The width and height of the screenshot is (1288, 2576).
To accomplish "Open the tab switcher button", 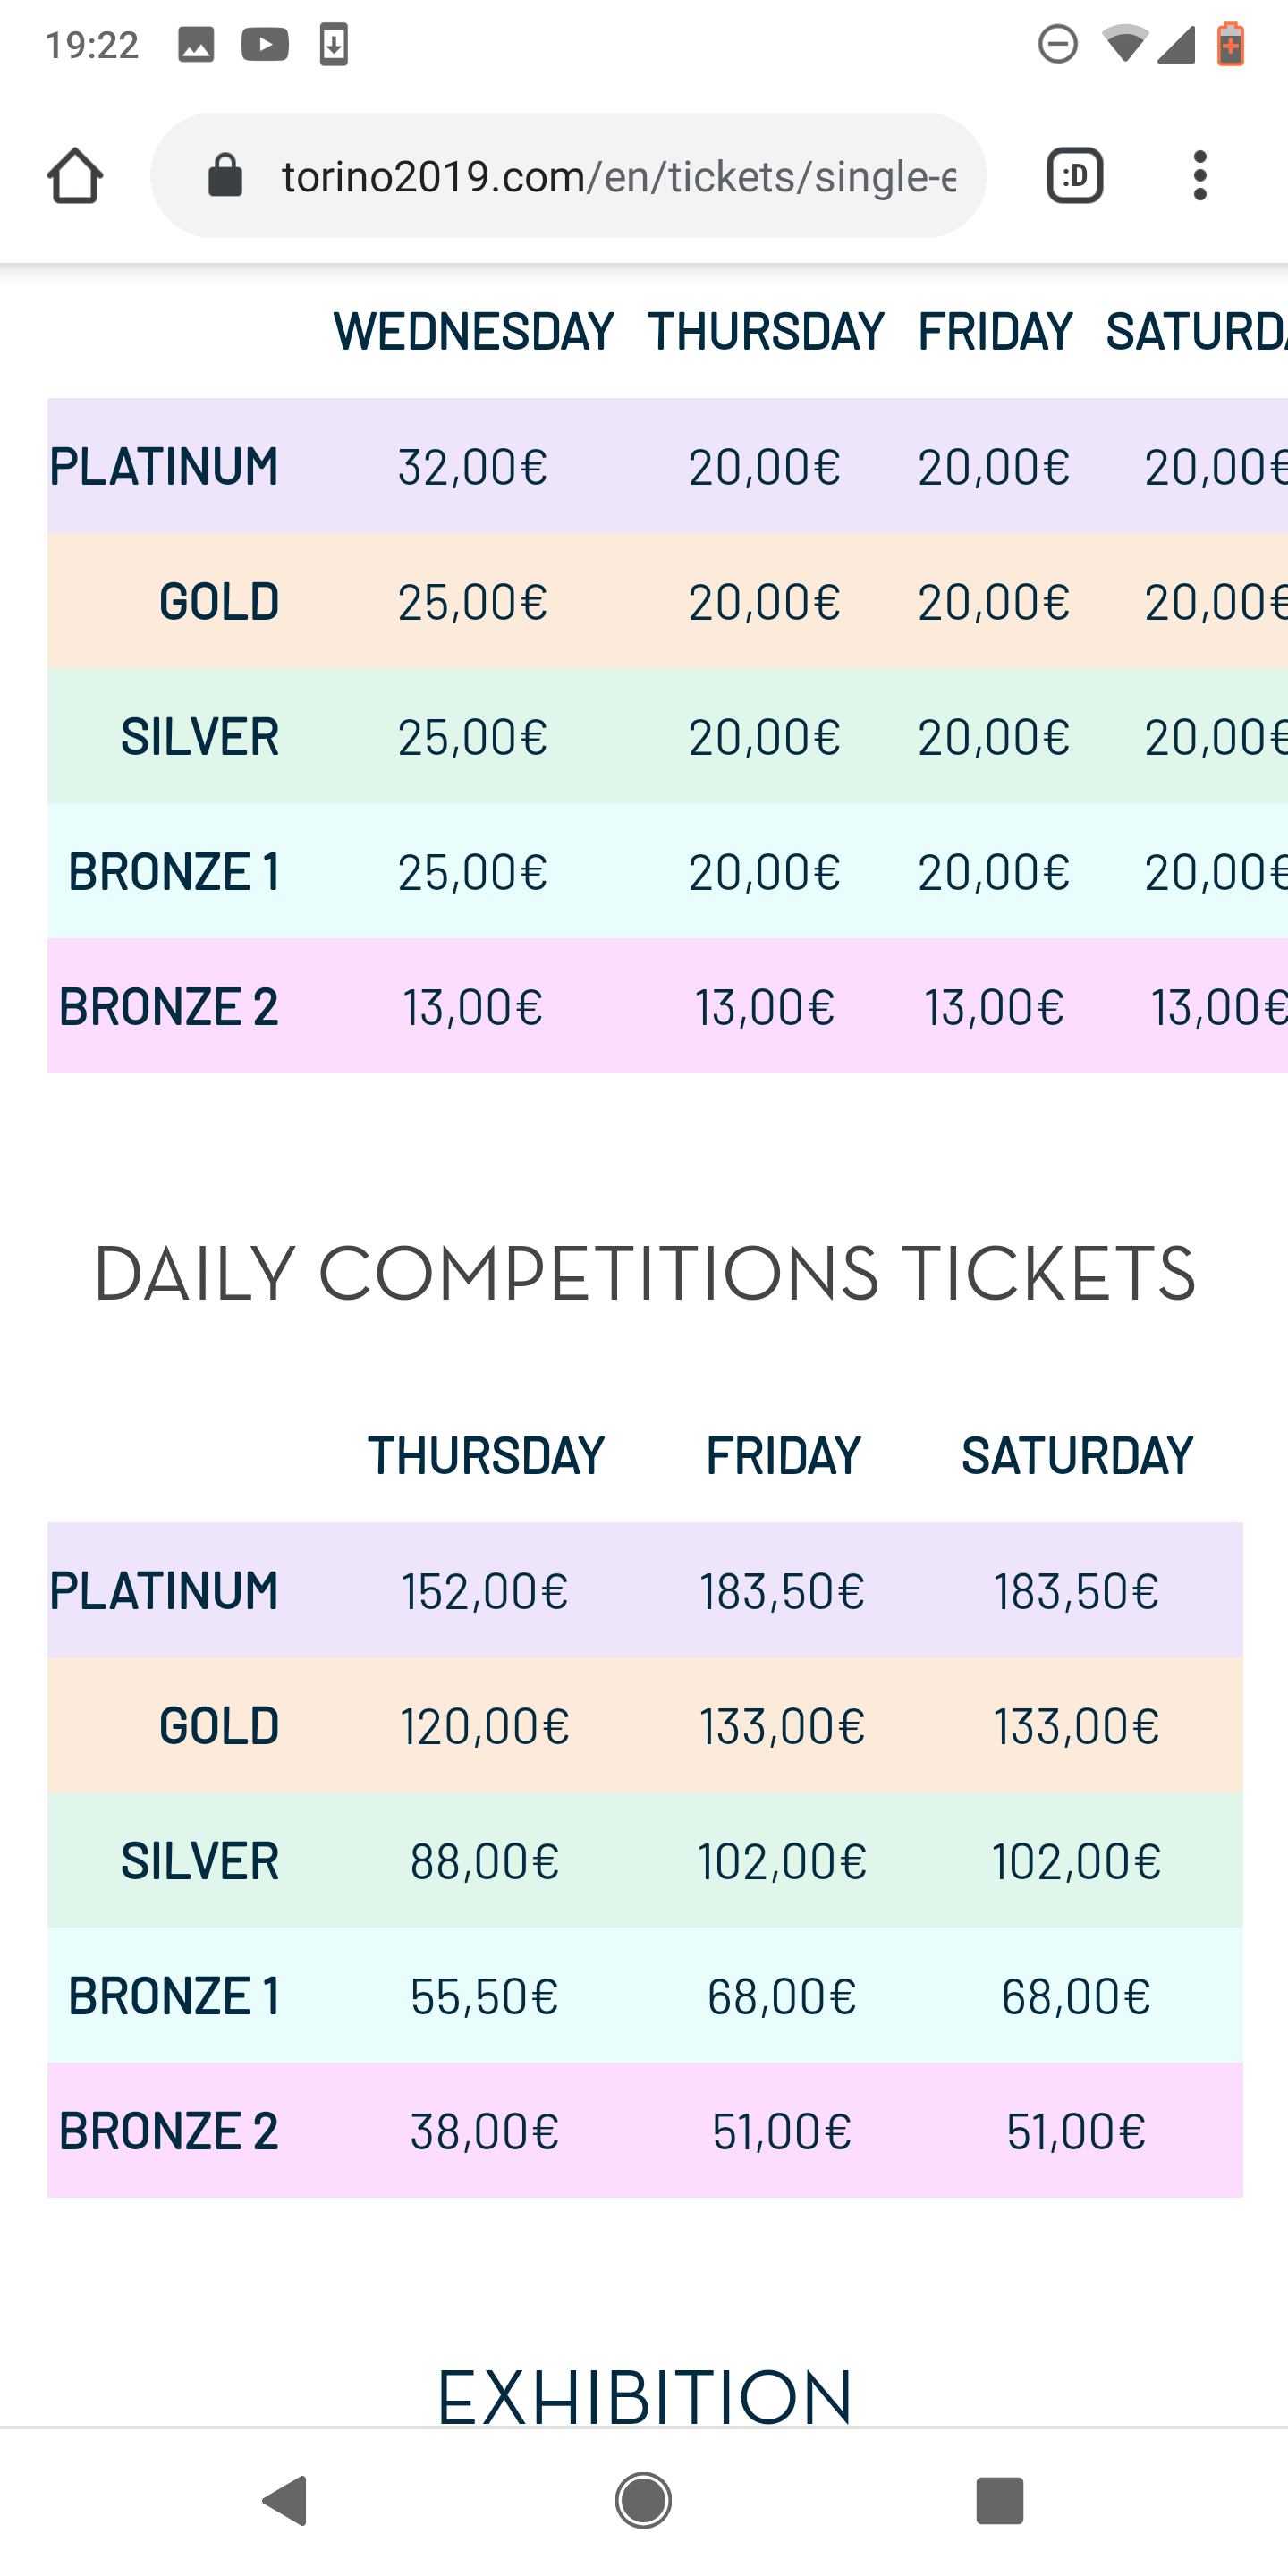I will 1074,176.
